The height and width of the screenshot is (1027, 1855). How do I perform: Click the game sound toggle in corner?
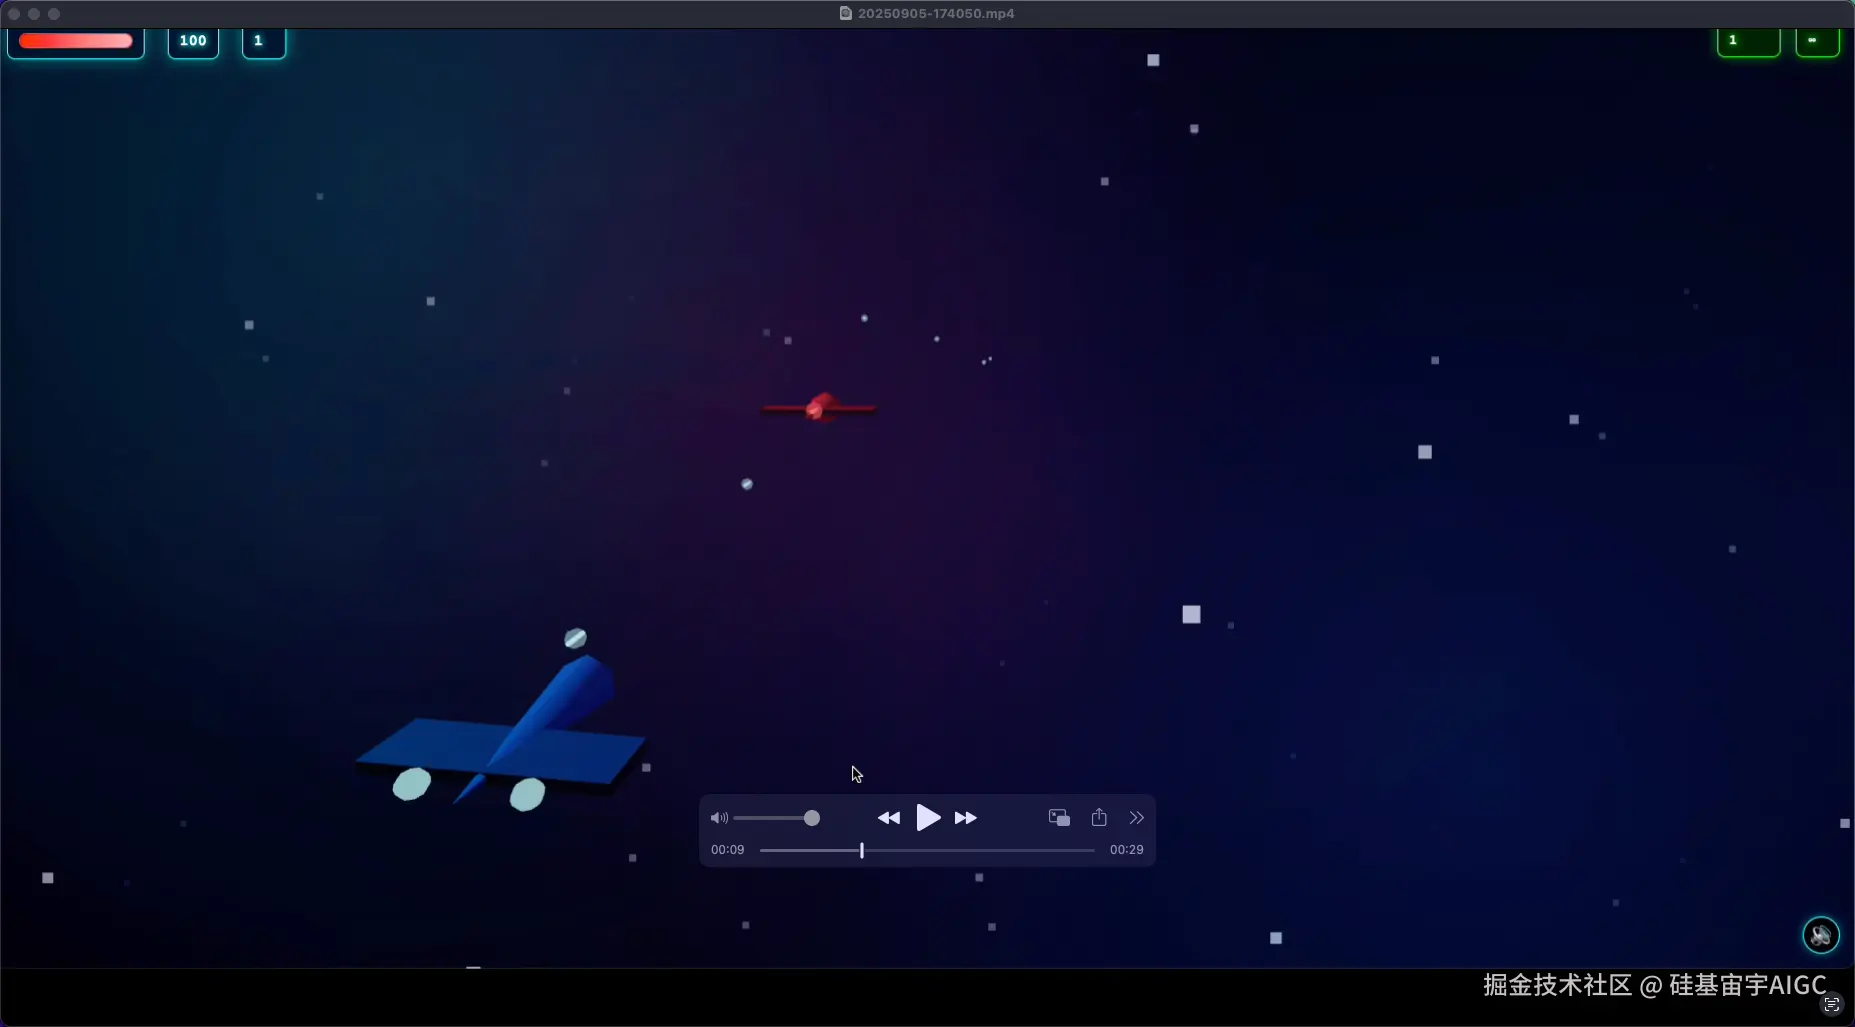click(1820, 935)
